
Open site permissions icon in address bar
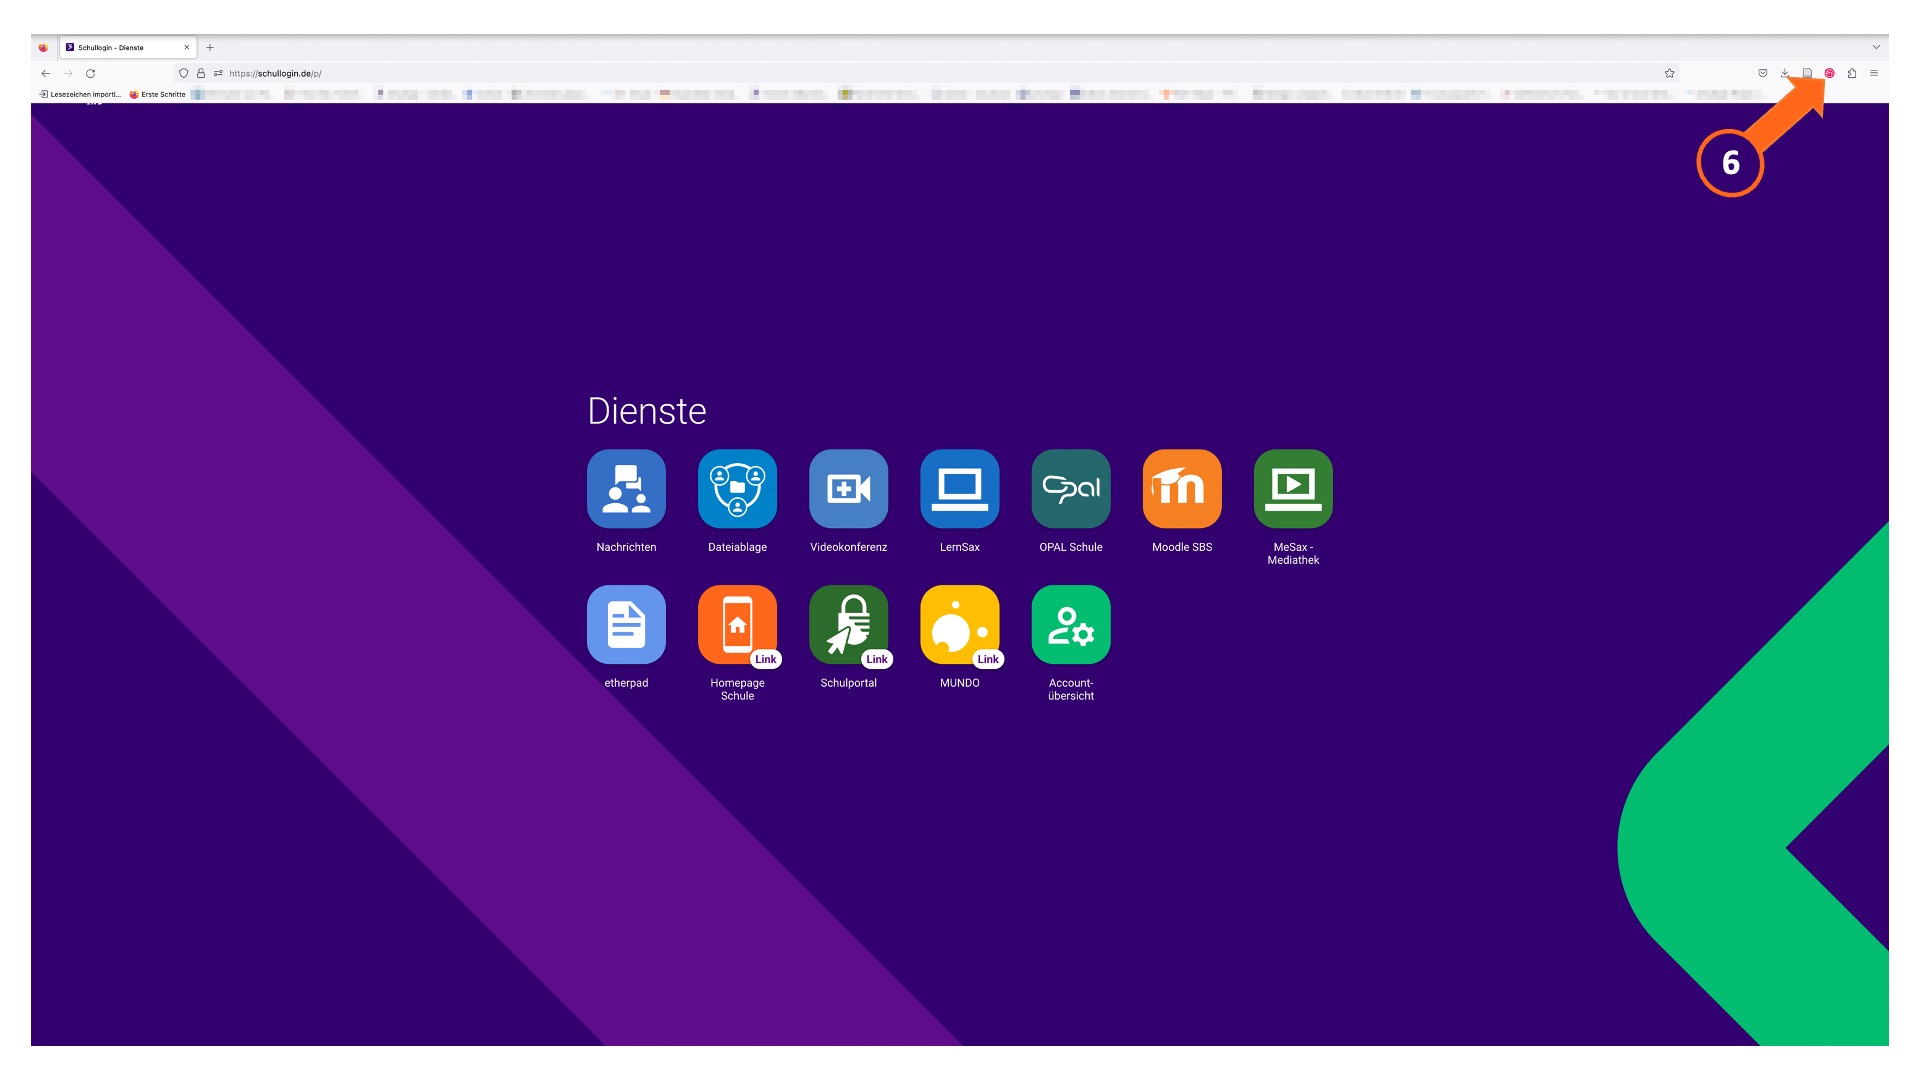coord(218,73)
